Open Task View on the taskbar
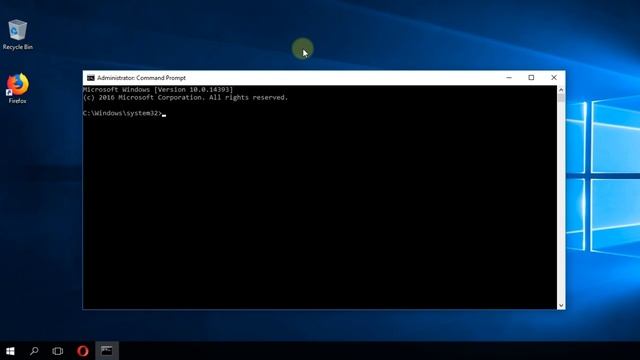Screen dimensions: 640x360 click(58, 351)
